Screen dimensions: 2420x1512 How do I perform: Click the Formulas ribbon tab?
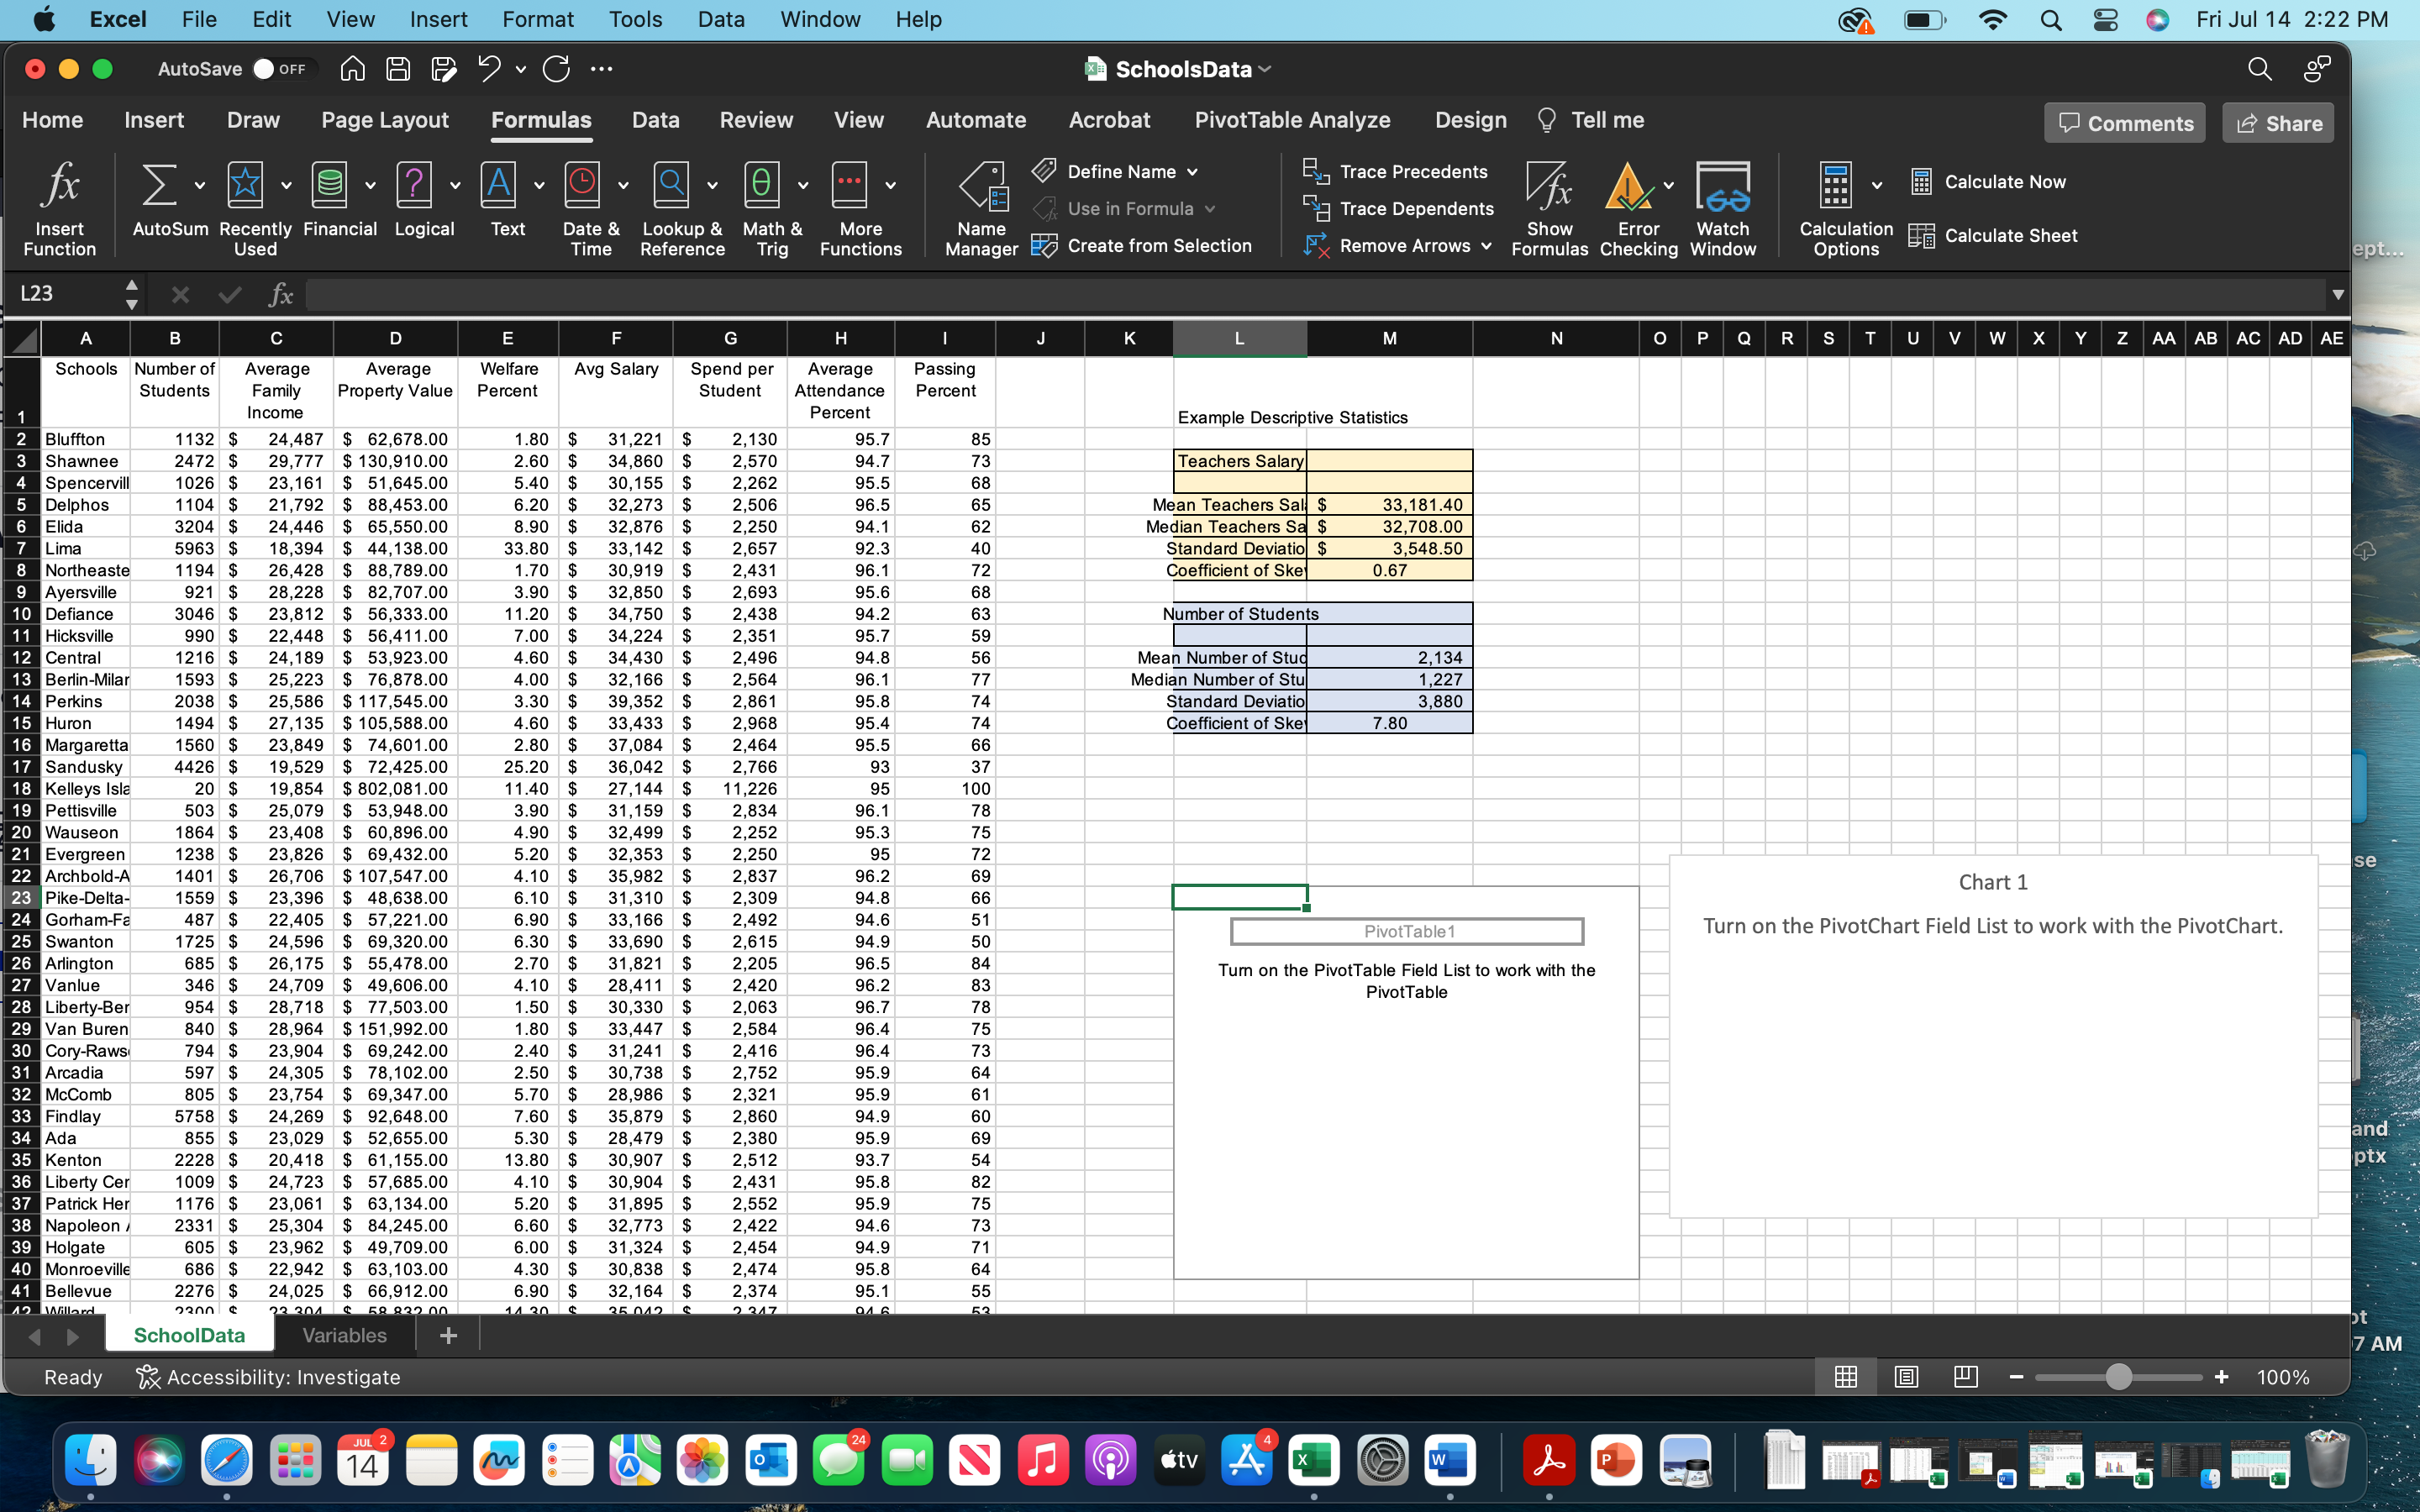(539, 118)
